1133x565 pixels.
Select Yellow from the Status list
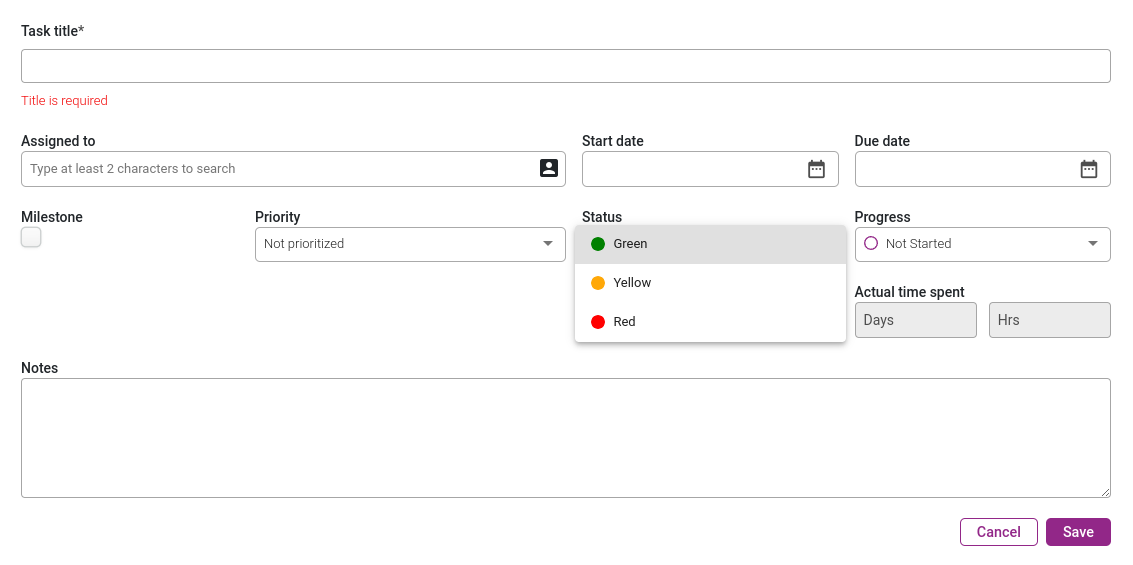(x=710, y=283)
